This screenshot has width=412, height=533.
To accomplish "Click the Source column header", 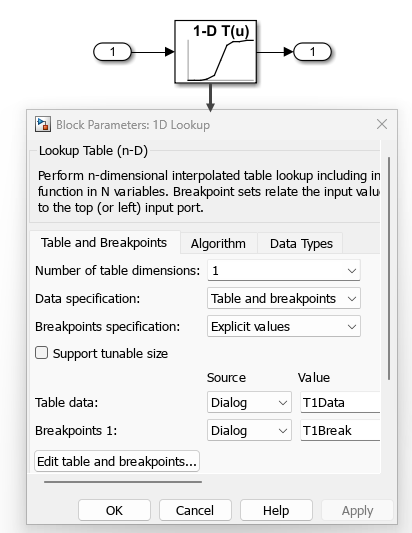I will pos(226,378).
